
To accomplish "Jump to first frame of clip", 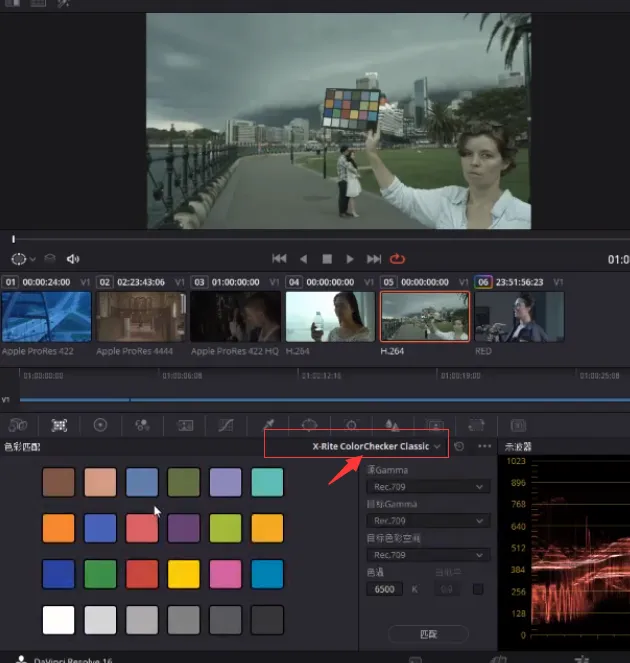I will [279, 258].
